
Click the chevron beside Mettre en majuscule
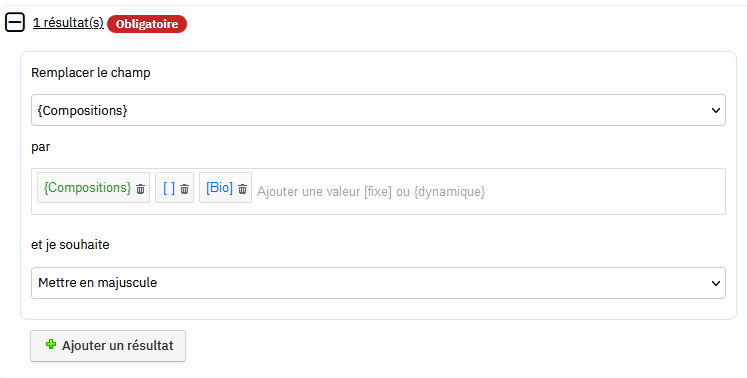click(716, 284)
